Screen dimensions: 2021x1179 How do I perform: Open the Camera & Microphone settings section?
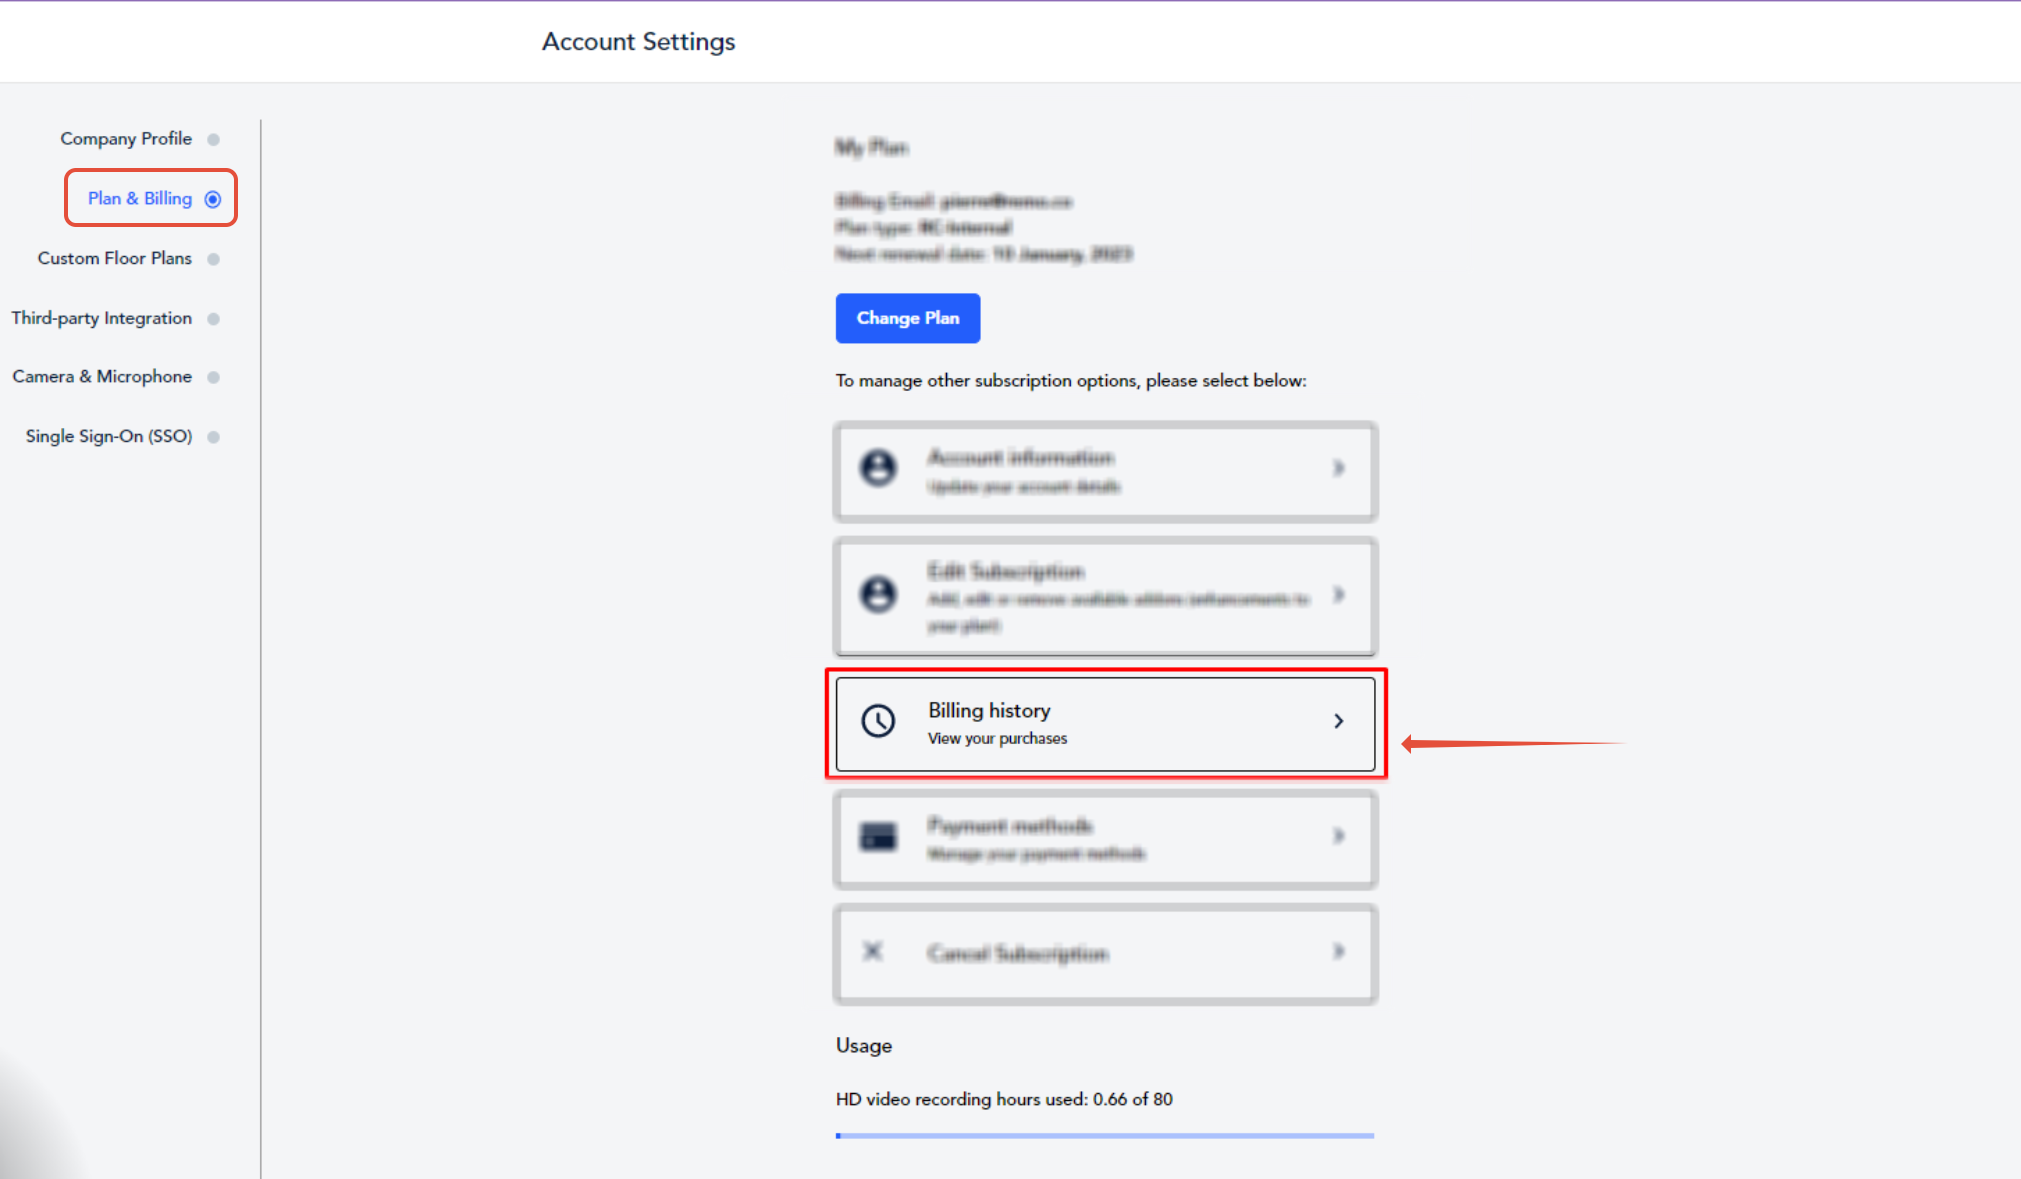(x=102, y=377)
